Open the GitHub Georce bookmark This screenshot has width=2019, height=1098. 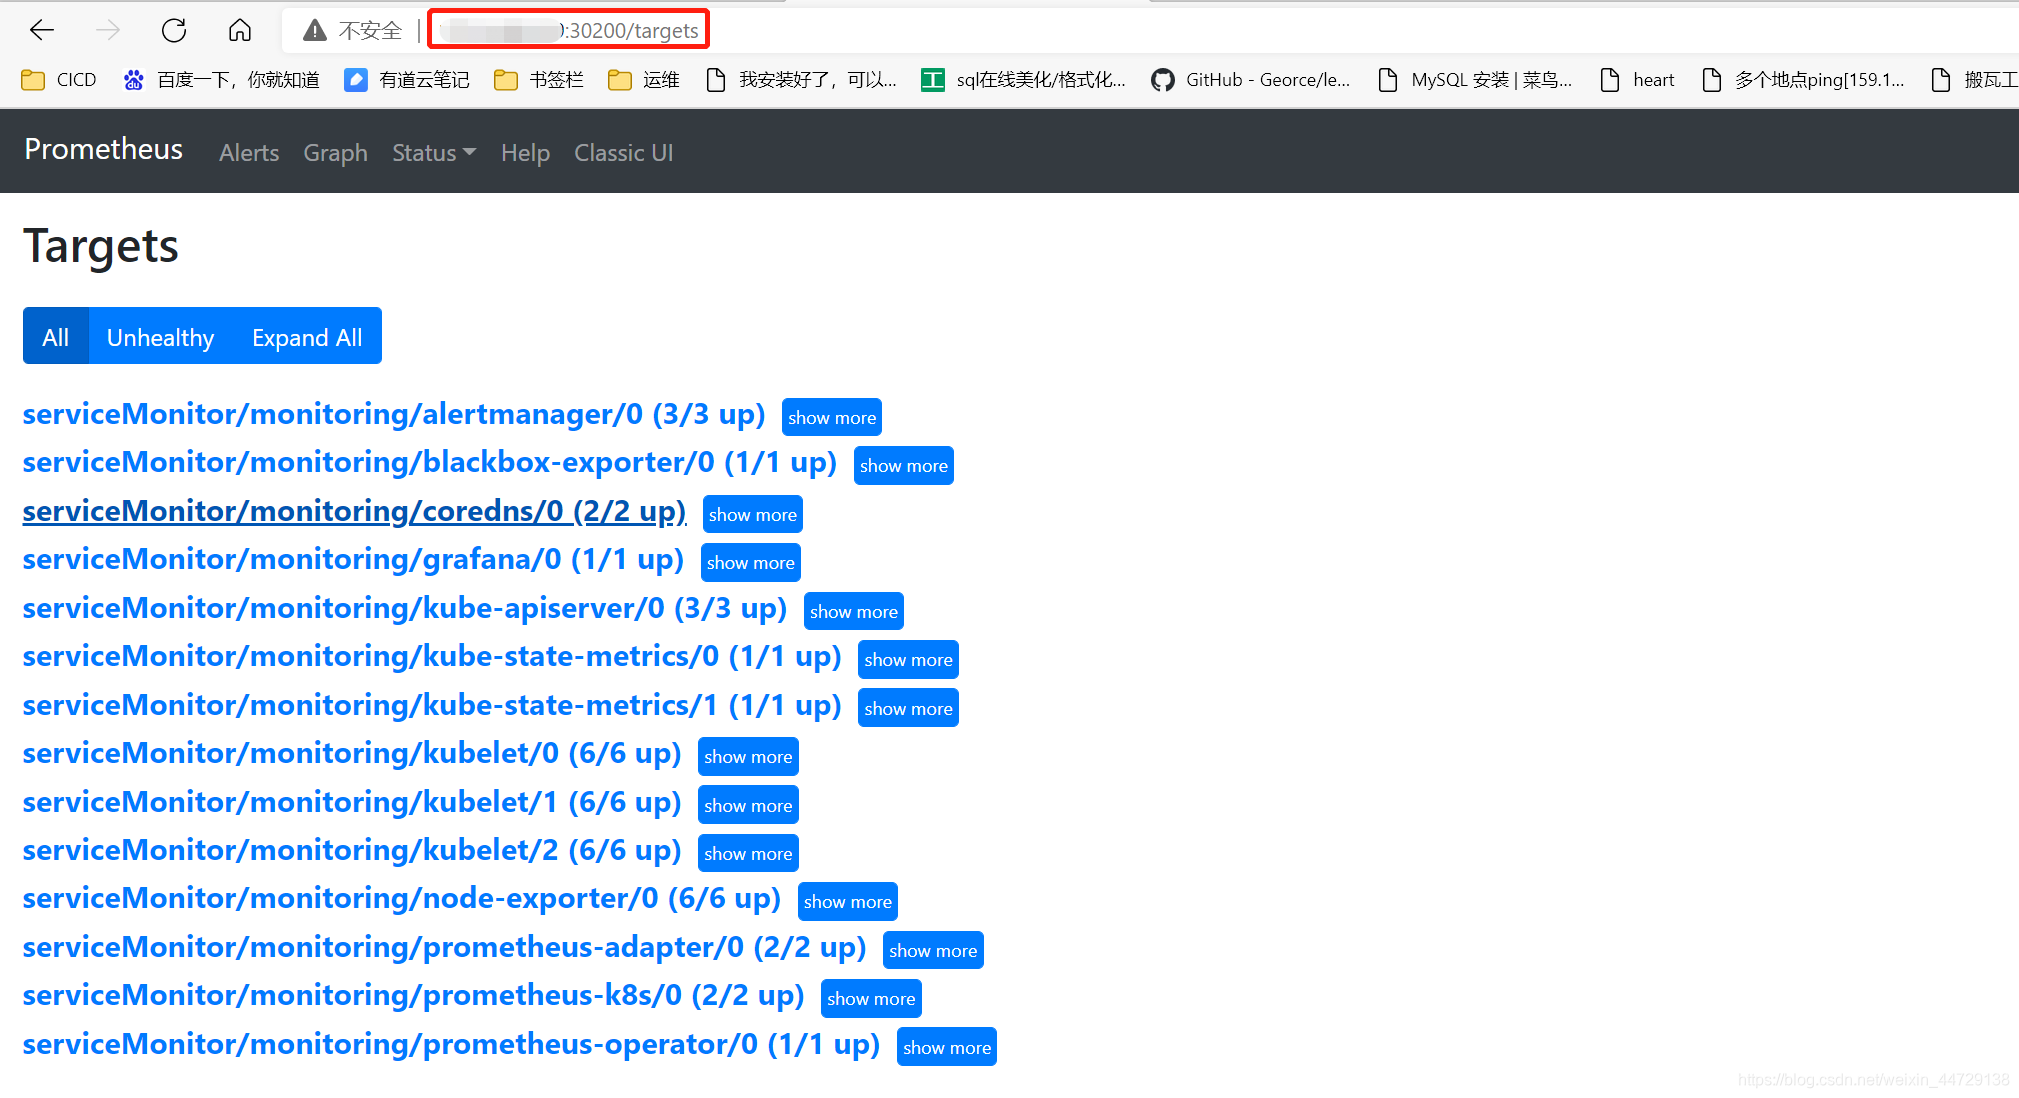[x=1251, y=80]
